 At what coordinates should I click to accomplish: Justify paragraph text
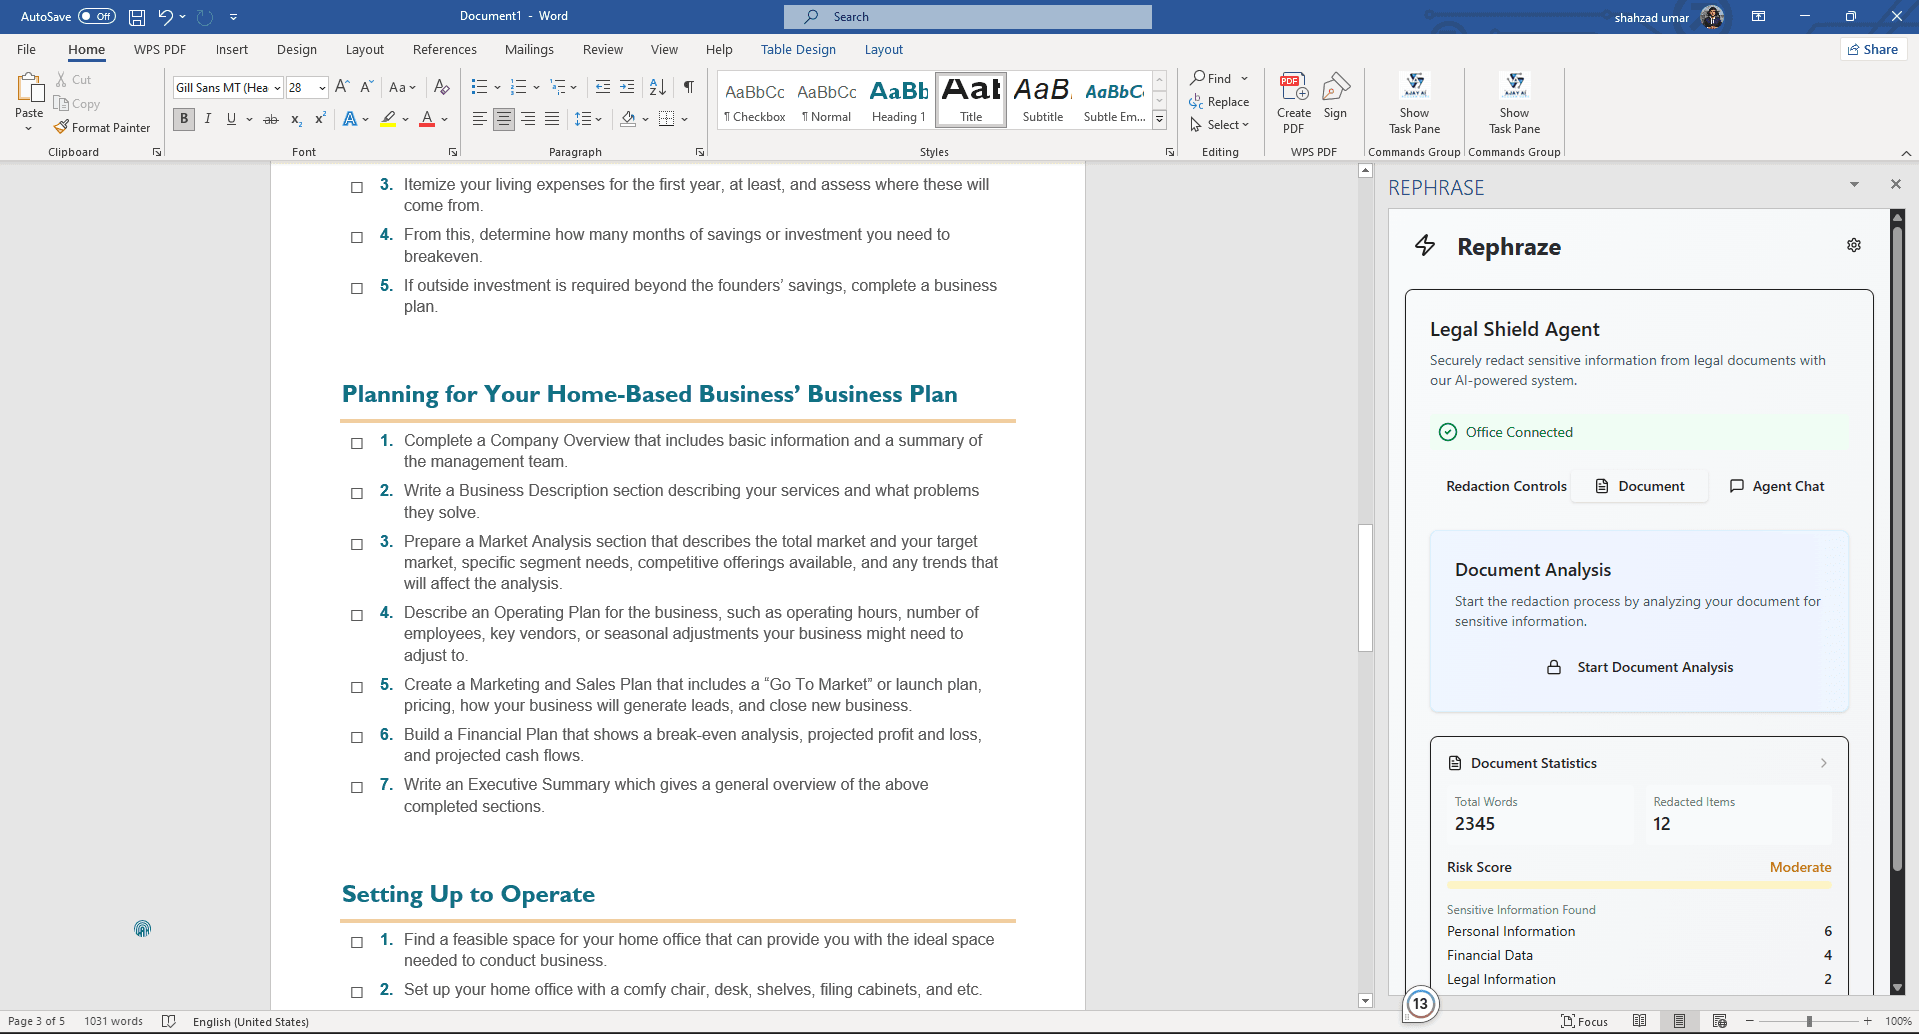552,119
